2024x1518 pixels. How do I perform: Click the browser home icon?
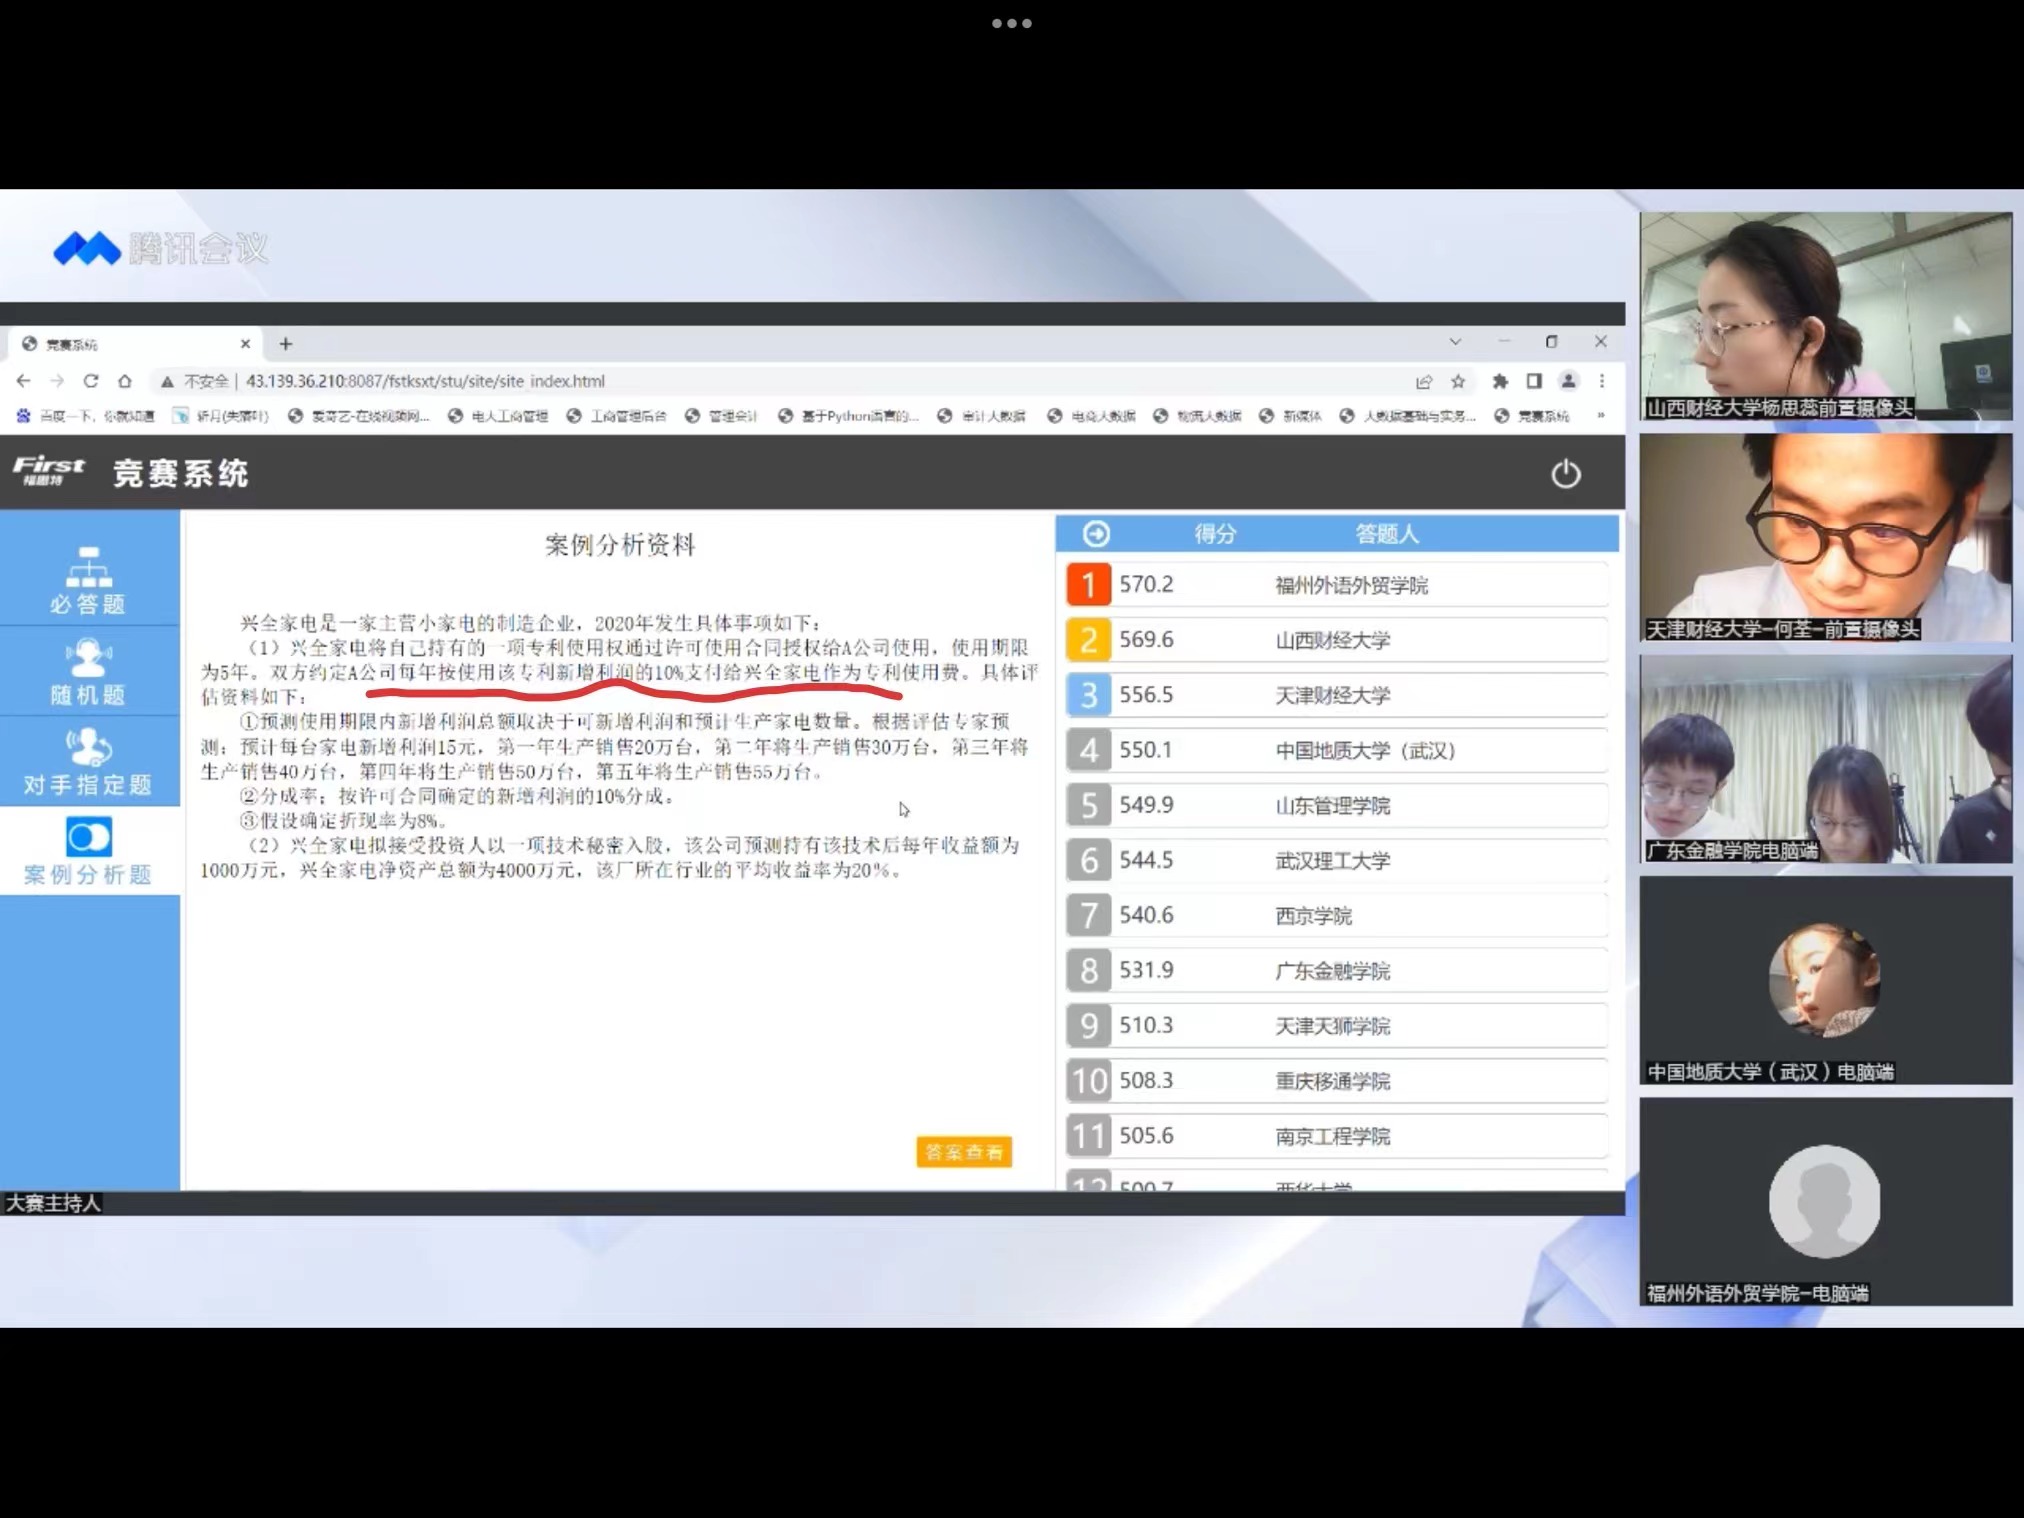[x=125, y=381]
